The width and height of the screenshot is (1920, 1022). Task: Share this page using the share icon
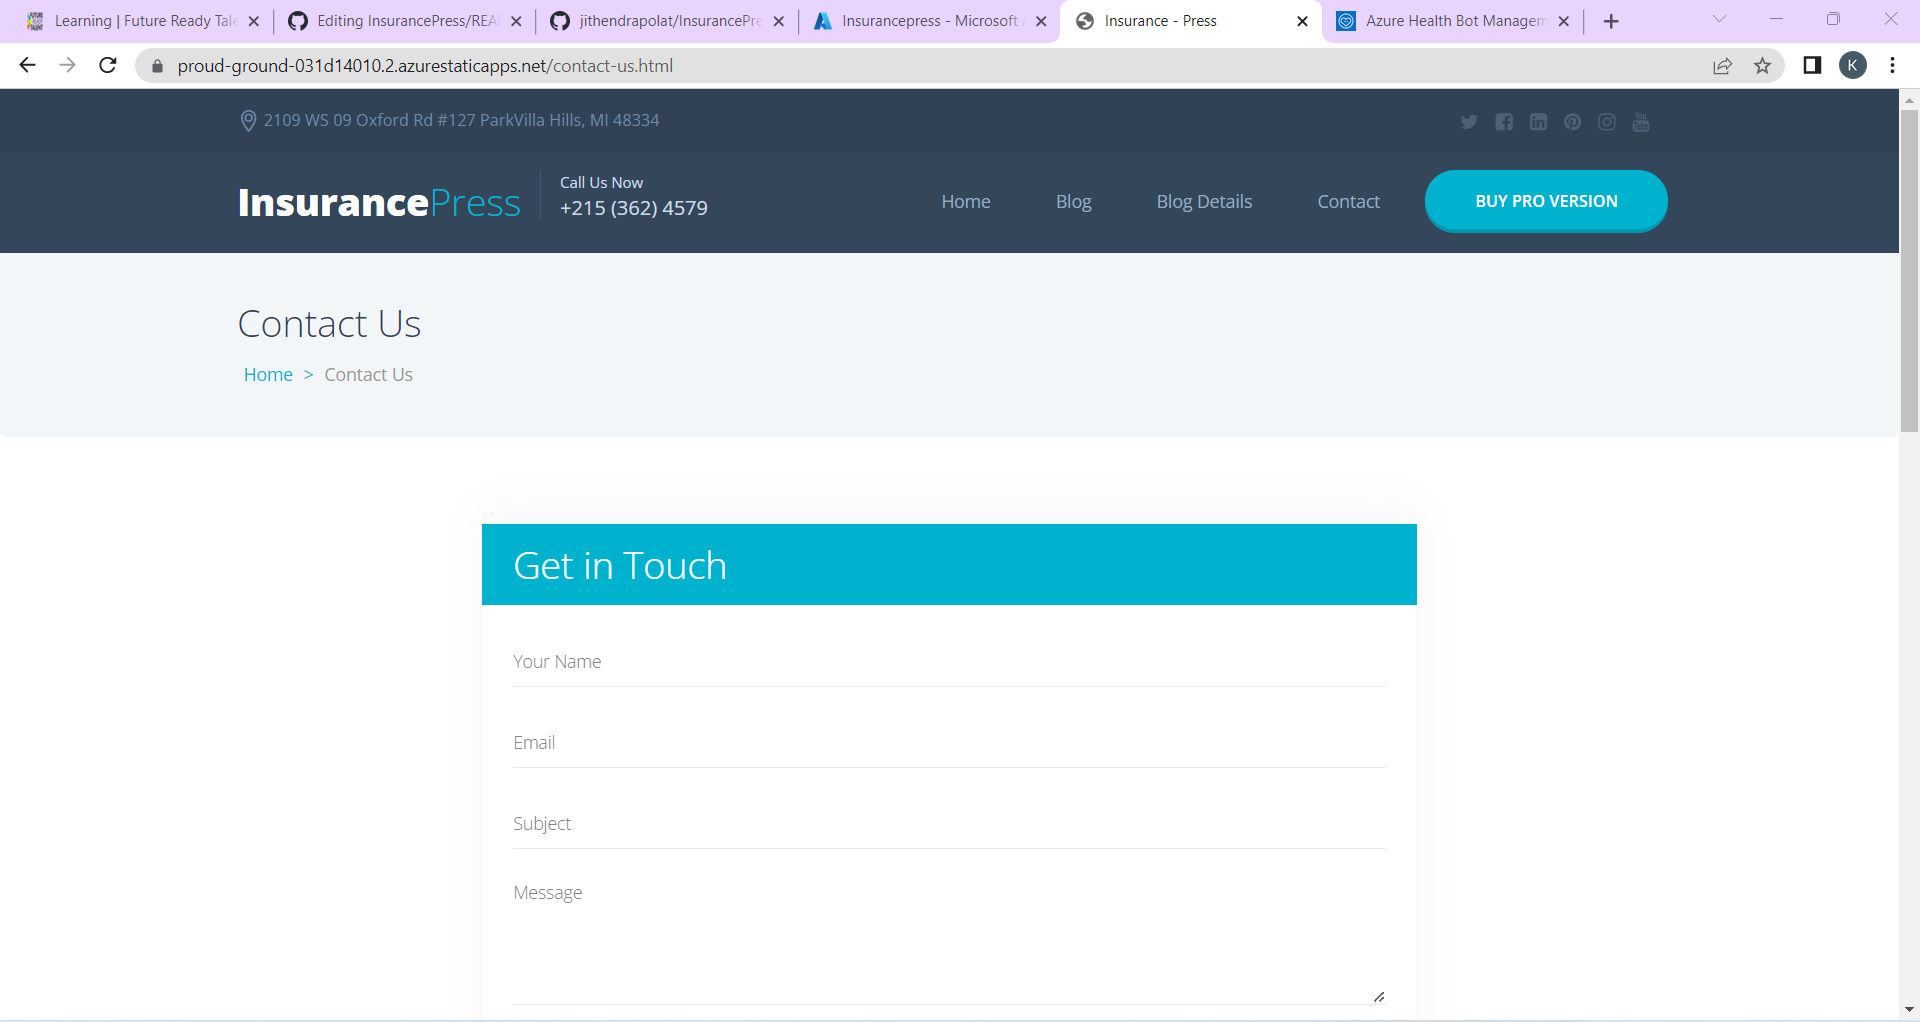[x=1722, y=66]
